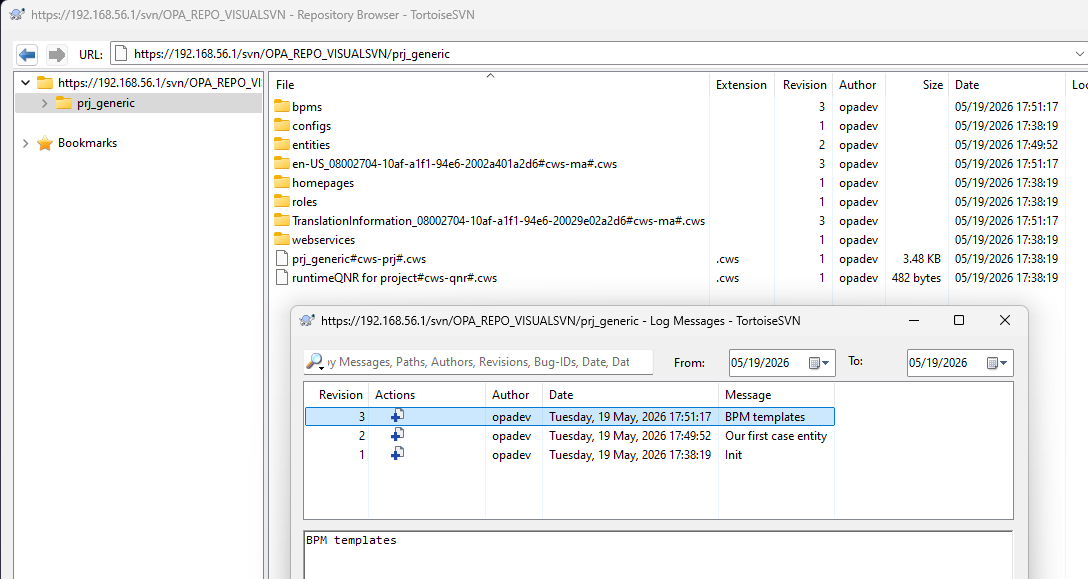Screen dimensions: 1088x579
Task: Click the webservices folder icon
Action: click(282, 240)
